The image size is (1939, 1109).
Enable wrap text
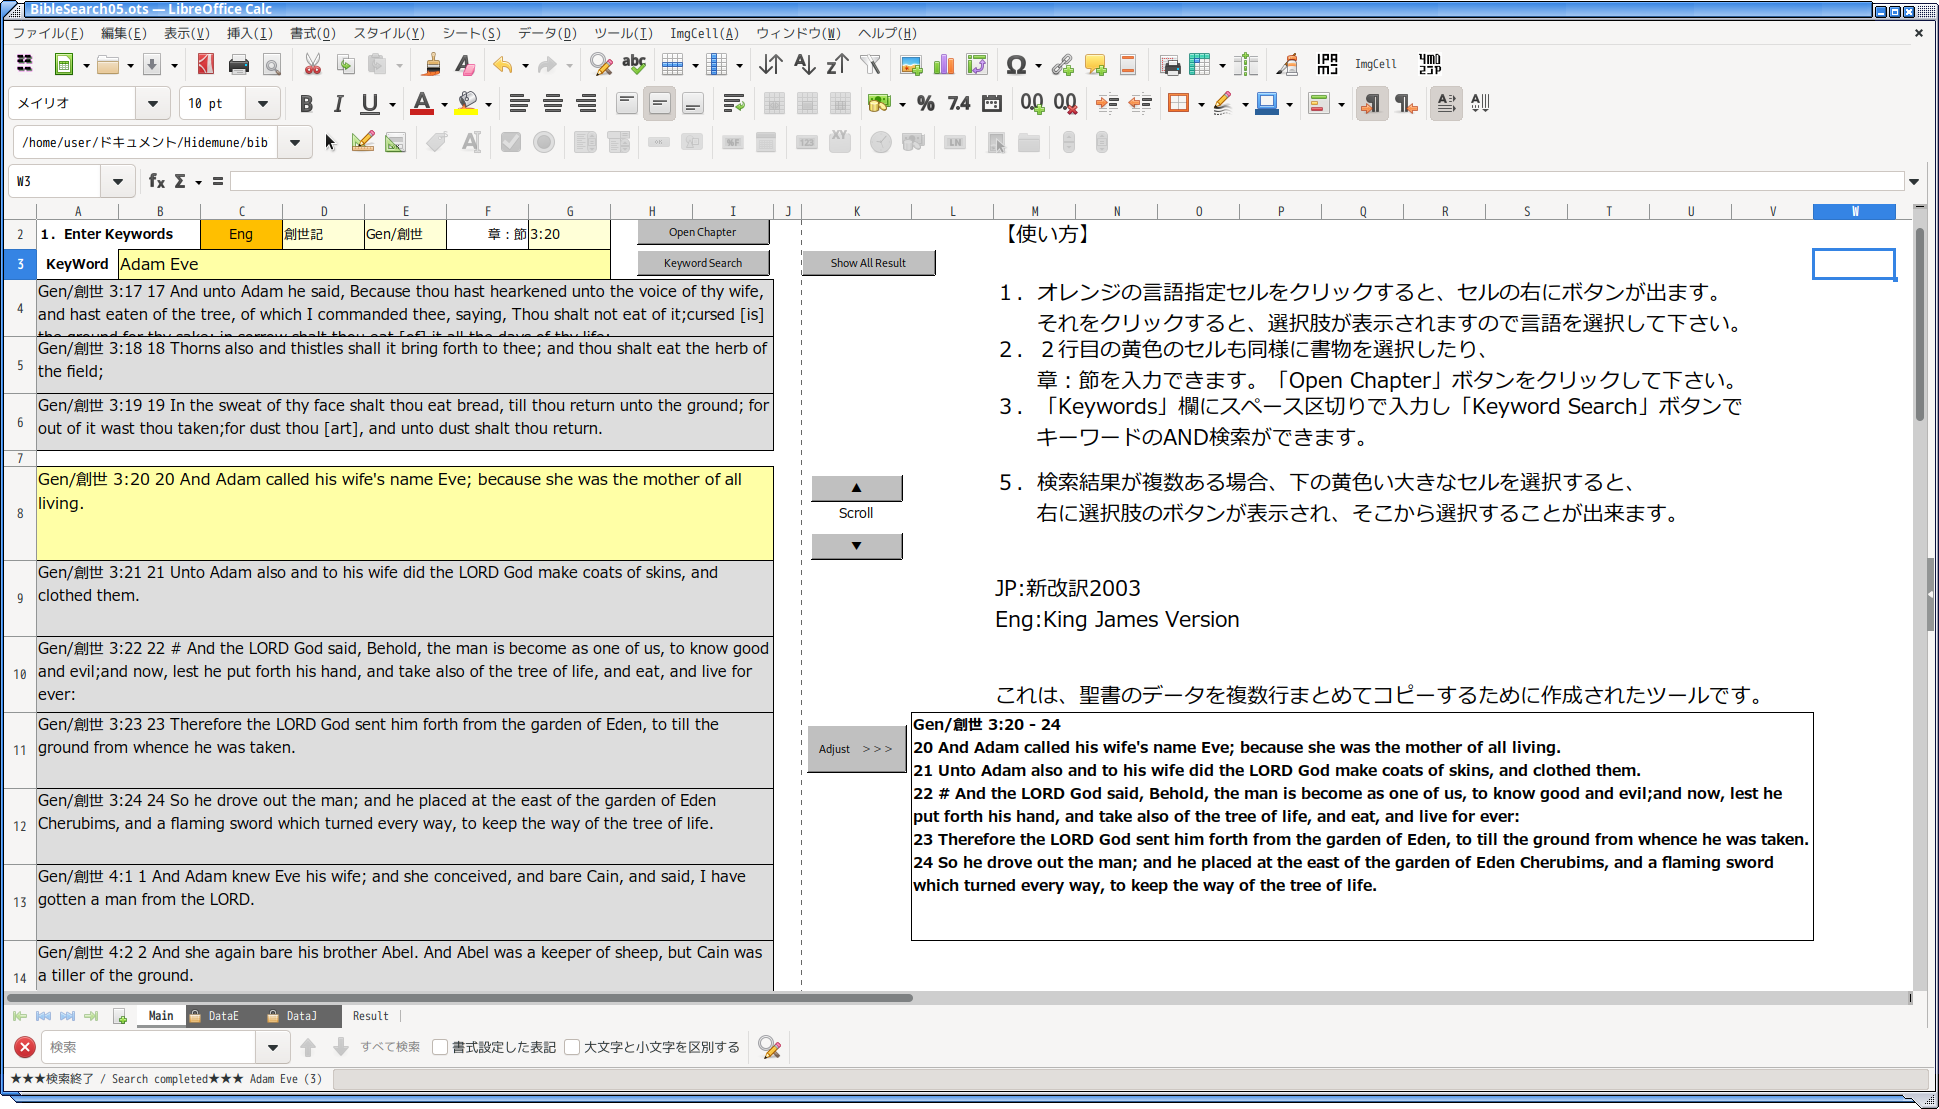click(x=733, y=103)
